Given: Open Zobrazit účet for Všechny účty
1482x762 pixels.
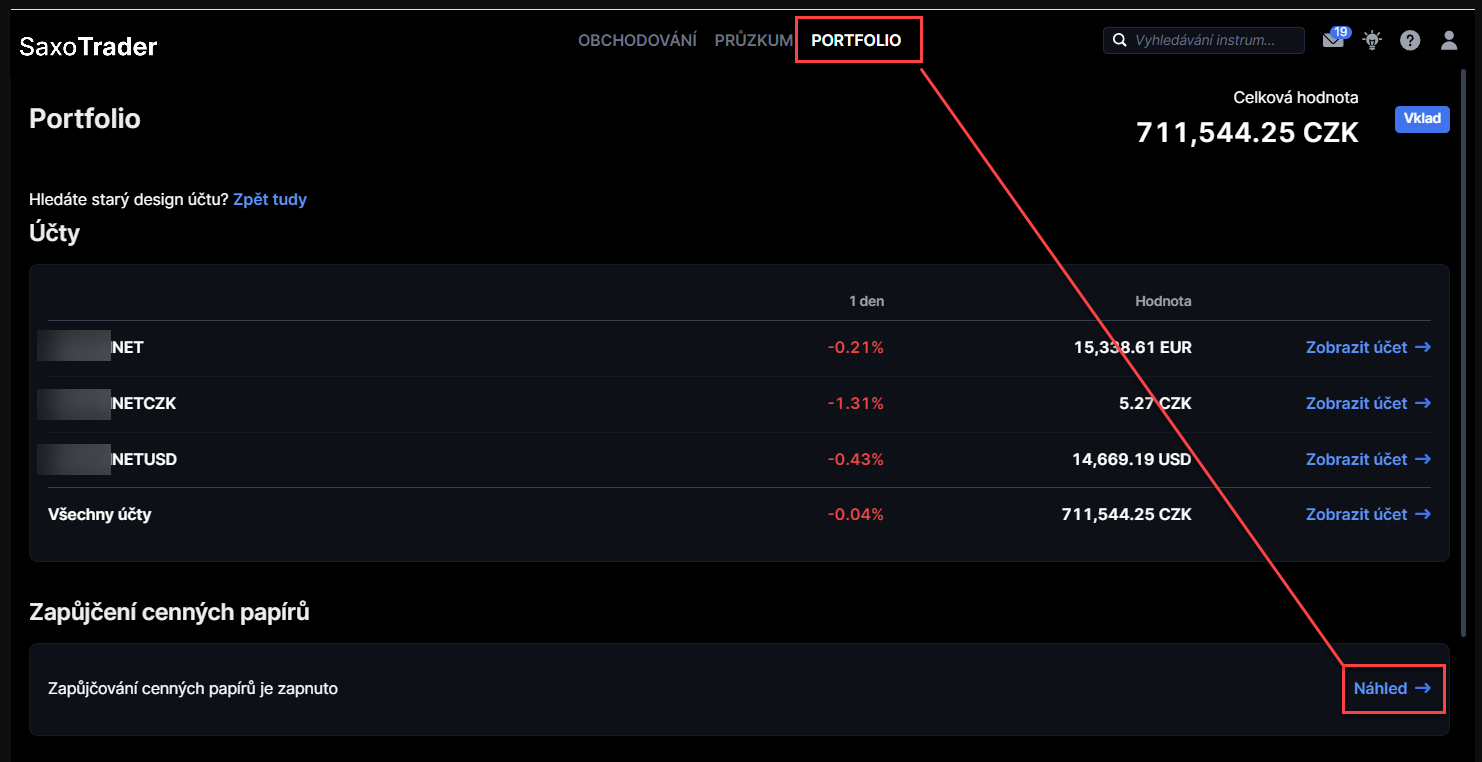Looking at the screenshot, I should point(1367,514).
